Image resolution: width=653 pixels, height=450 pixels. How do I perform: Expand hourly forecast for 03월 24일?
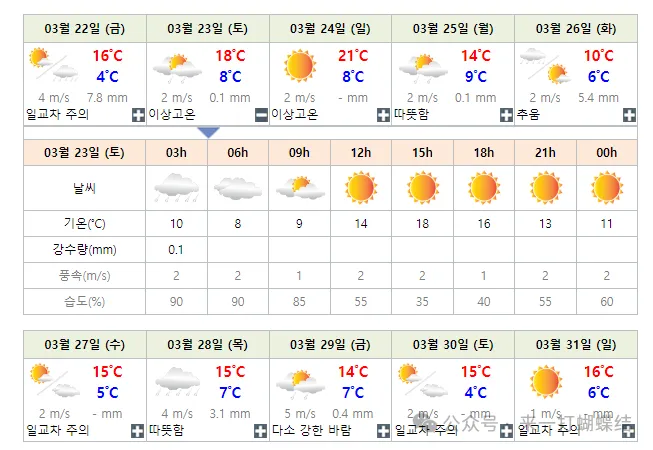[x=382, y=115]
